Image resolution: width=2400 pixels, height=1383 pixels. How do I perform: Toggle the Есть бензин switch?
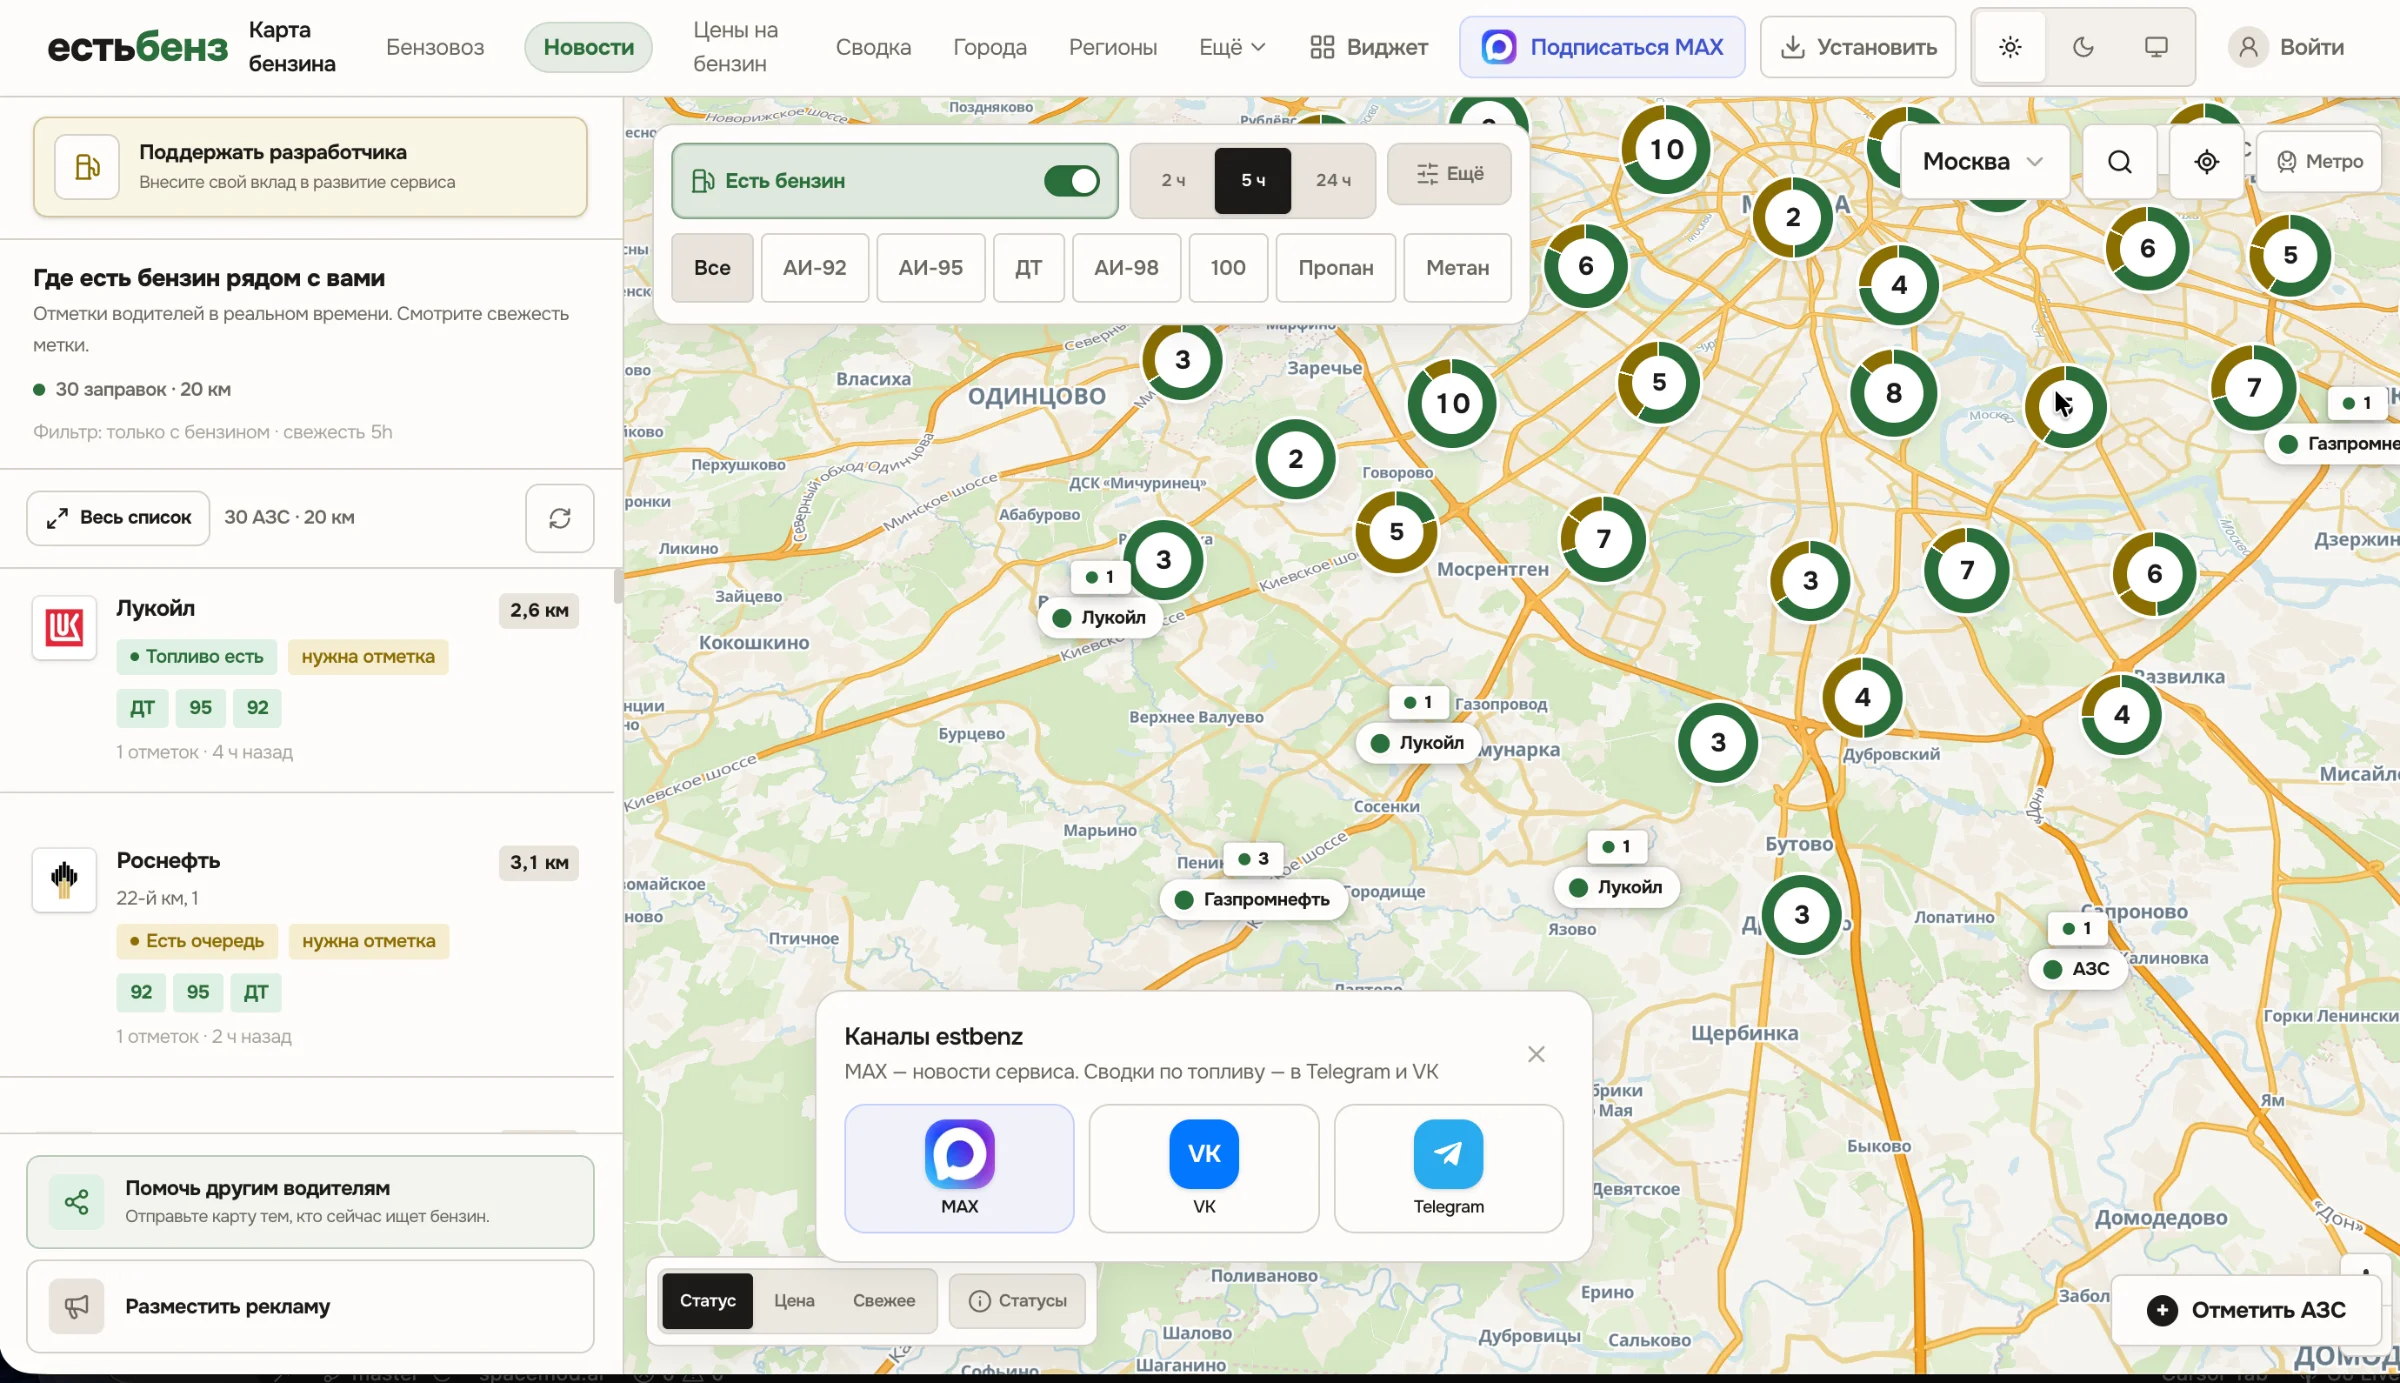click(x=1071, y=181)
